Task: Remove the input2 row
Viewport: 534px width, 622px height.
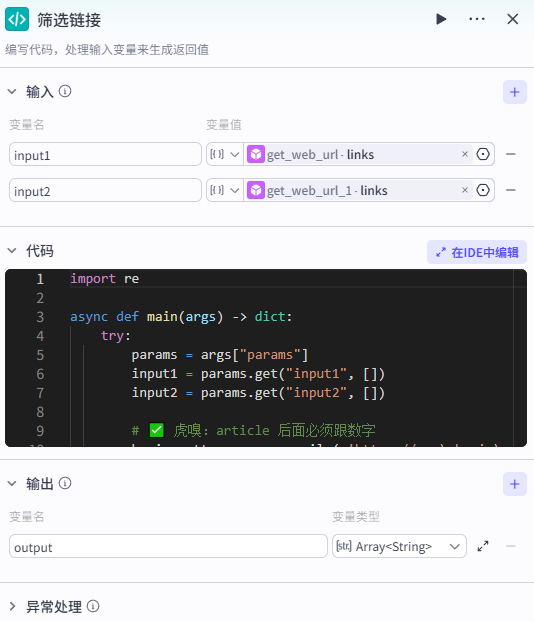Action: [x=511, y=190]
